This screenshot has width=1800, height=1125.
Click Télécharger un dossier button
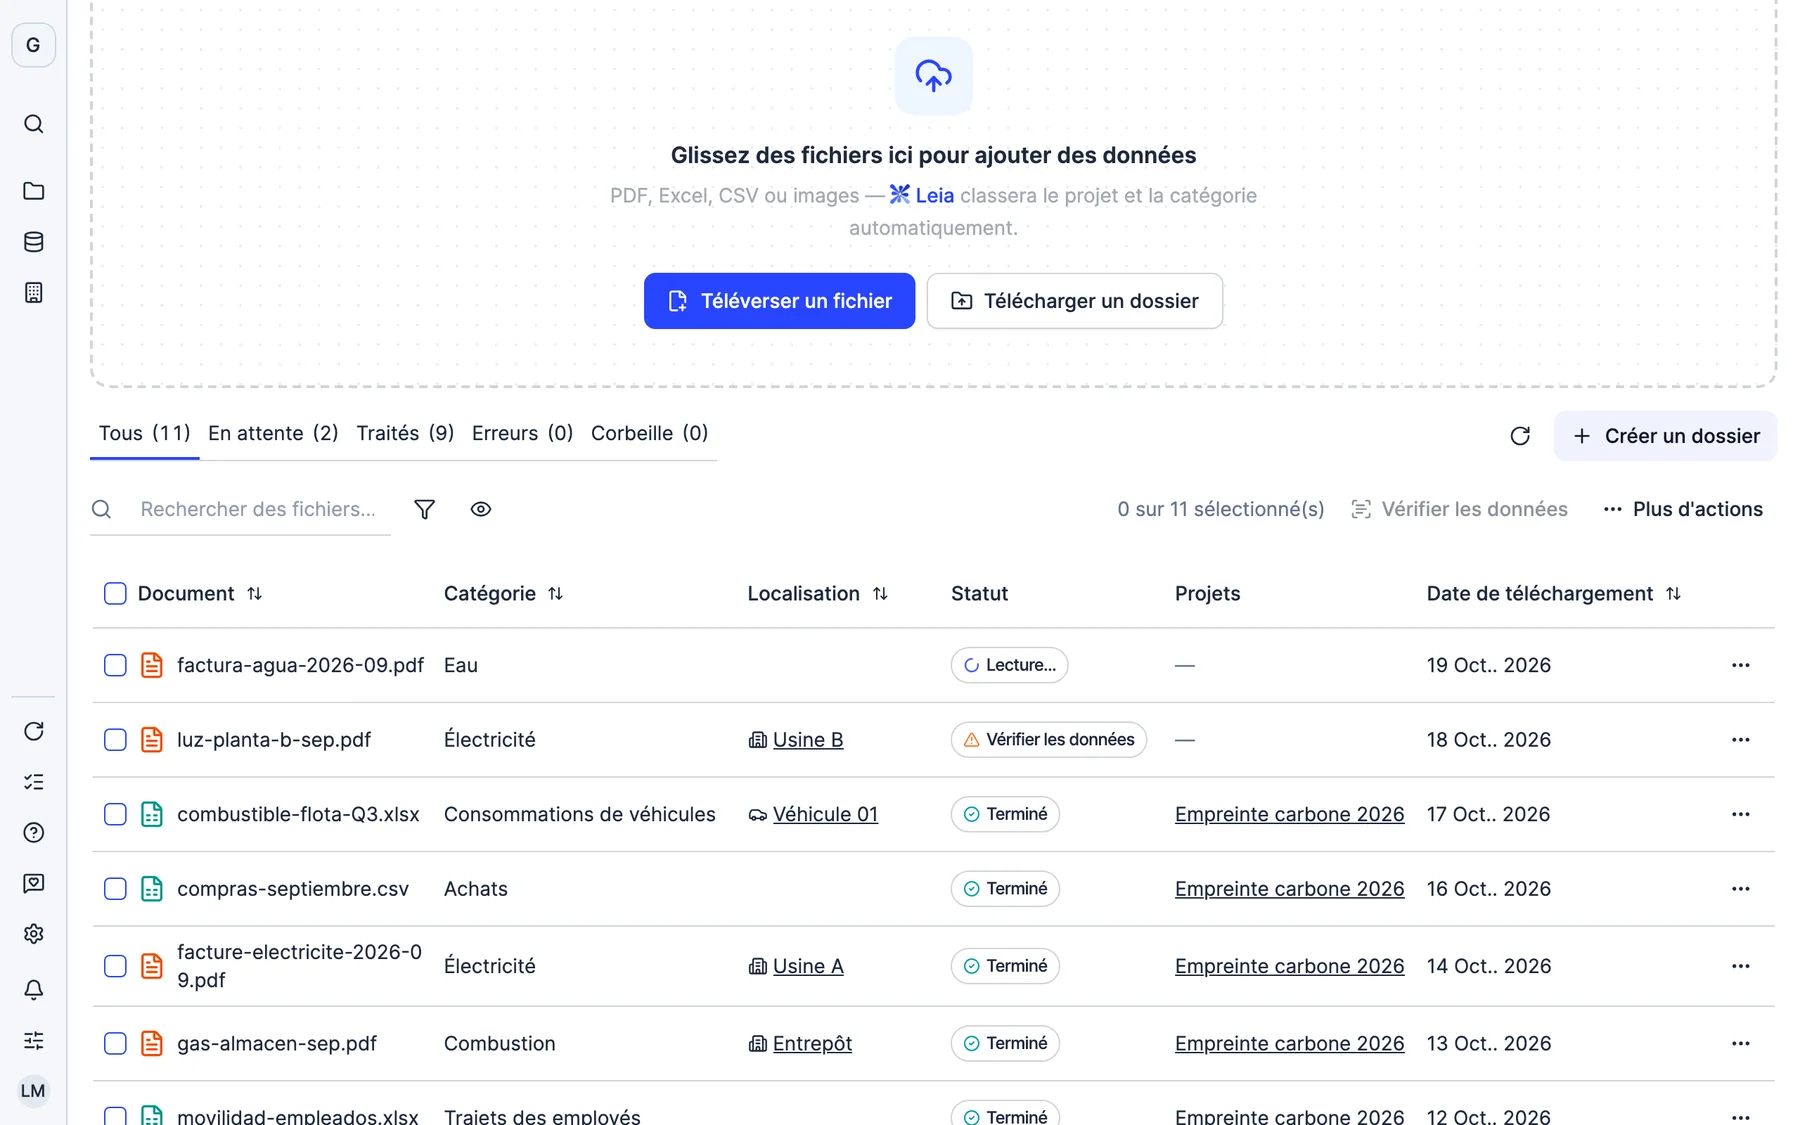(x=1074, y=301)
